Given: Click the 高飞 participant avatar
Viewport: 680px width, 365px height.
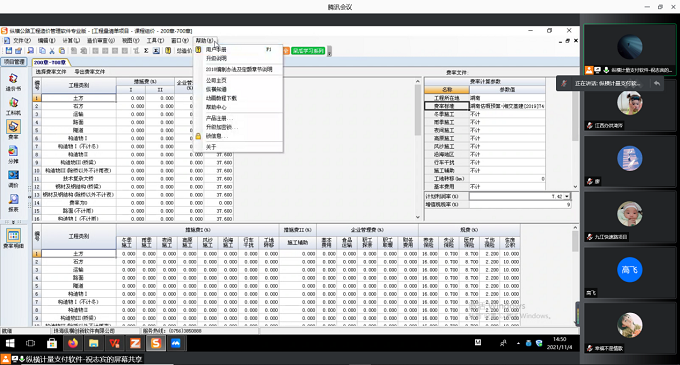Looking at the screenshot, I should click(630, 270).
